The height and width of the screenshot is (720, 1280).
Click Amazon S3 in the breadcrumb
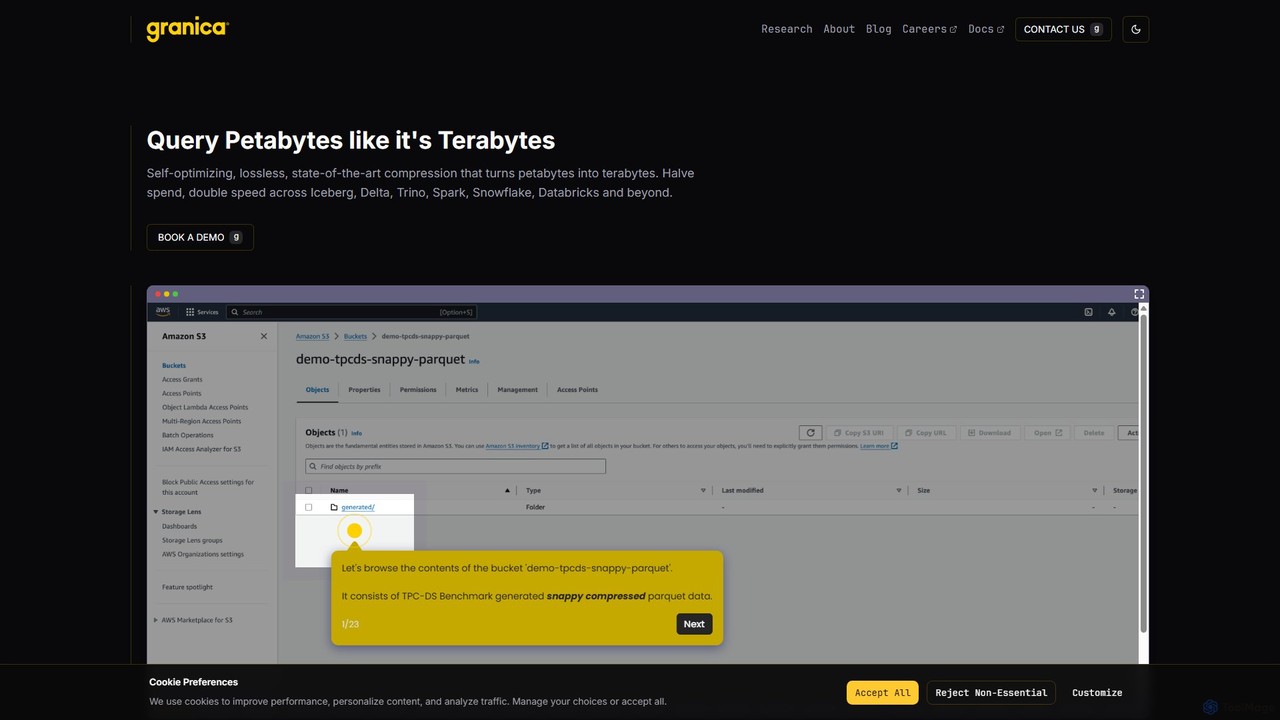312,336
